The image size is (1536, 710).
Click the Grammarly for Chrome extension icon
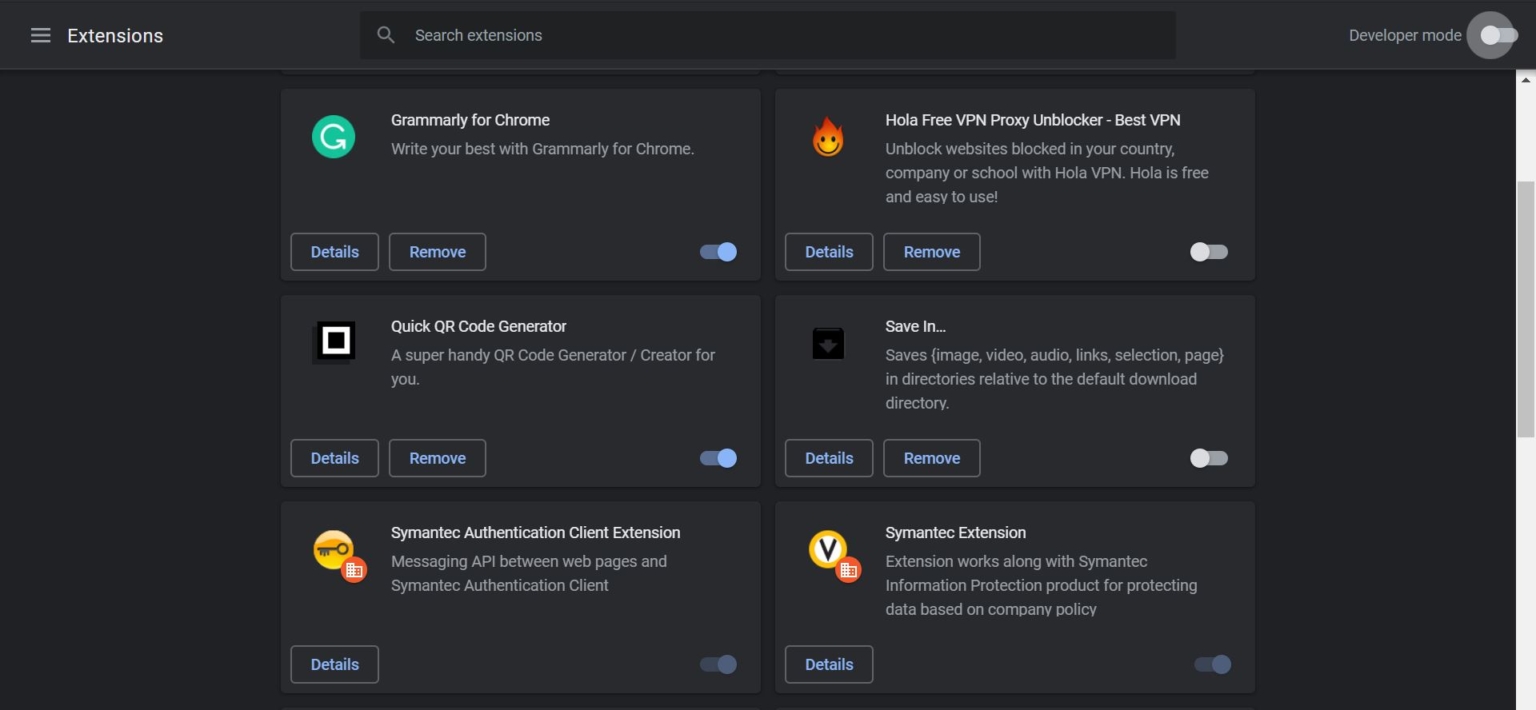click(x=333, y=136)
